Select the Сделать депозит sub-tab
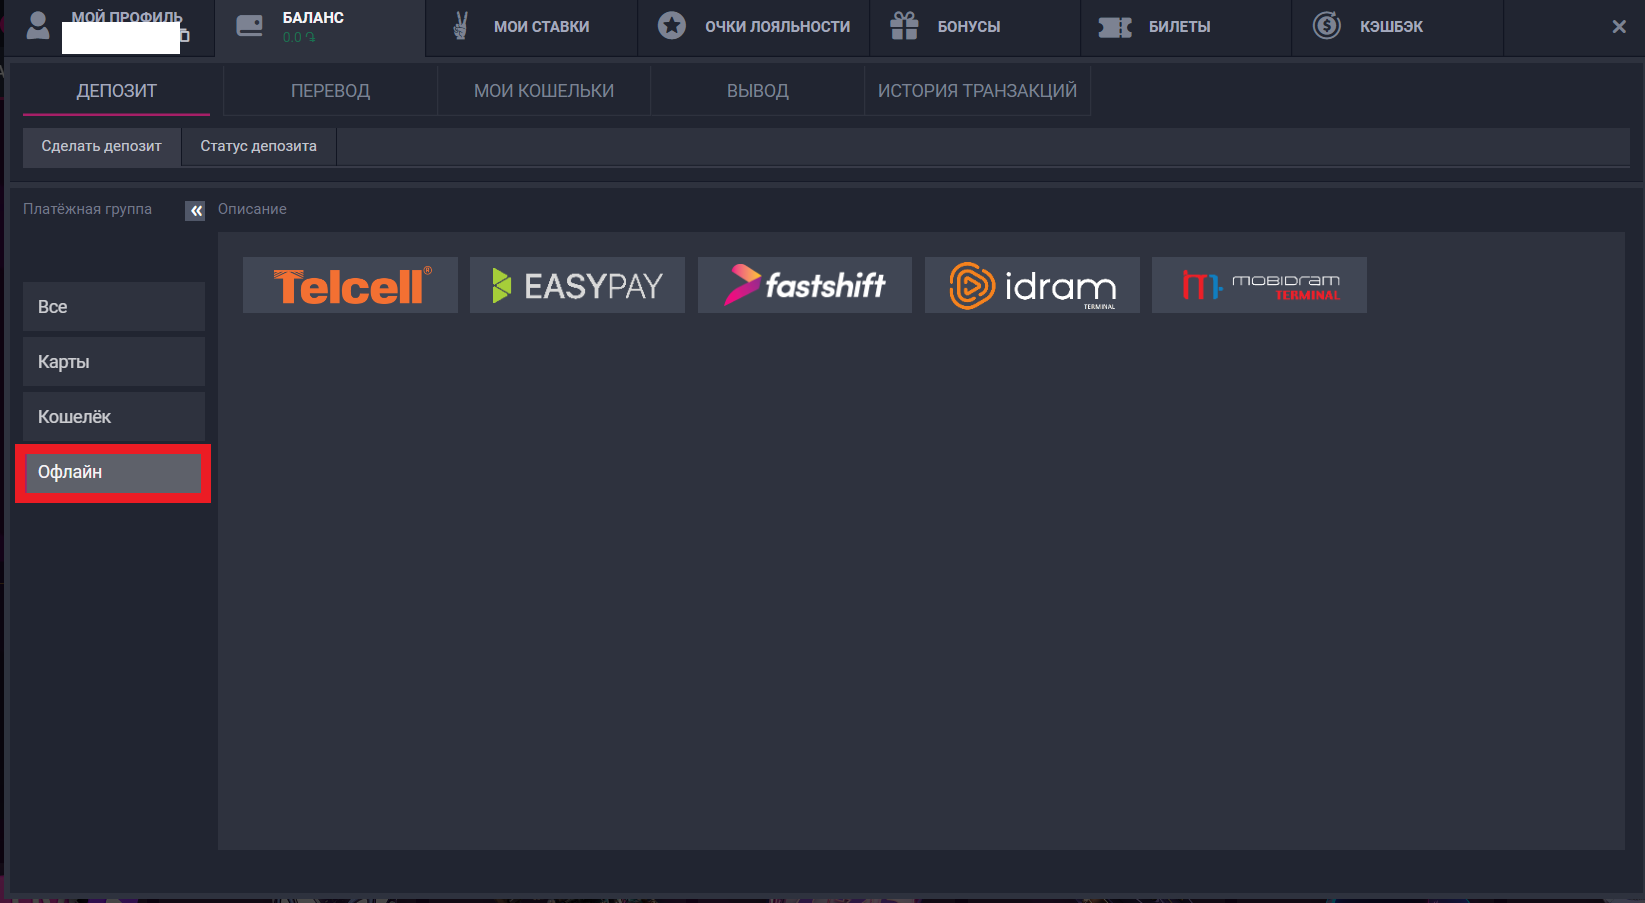 click(x=101, y=146)
